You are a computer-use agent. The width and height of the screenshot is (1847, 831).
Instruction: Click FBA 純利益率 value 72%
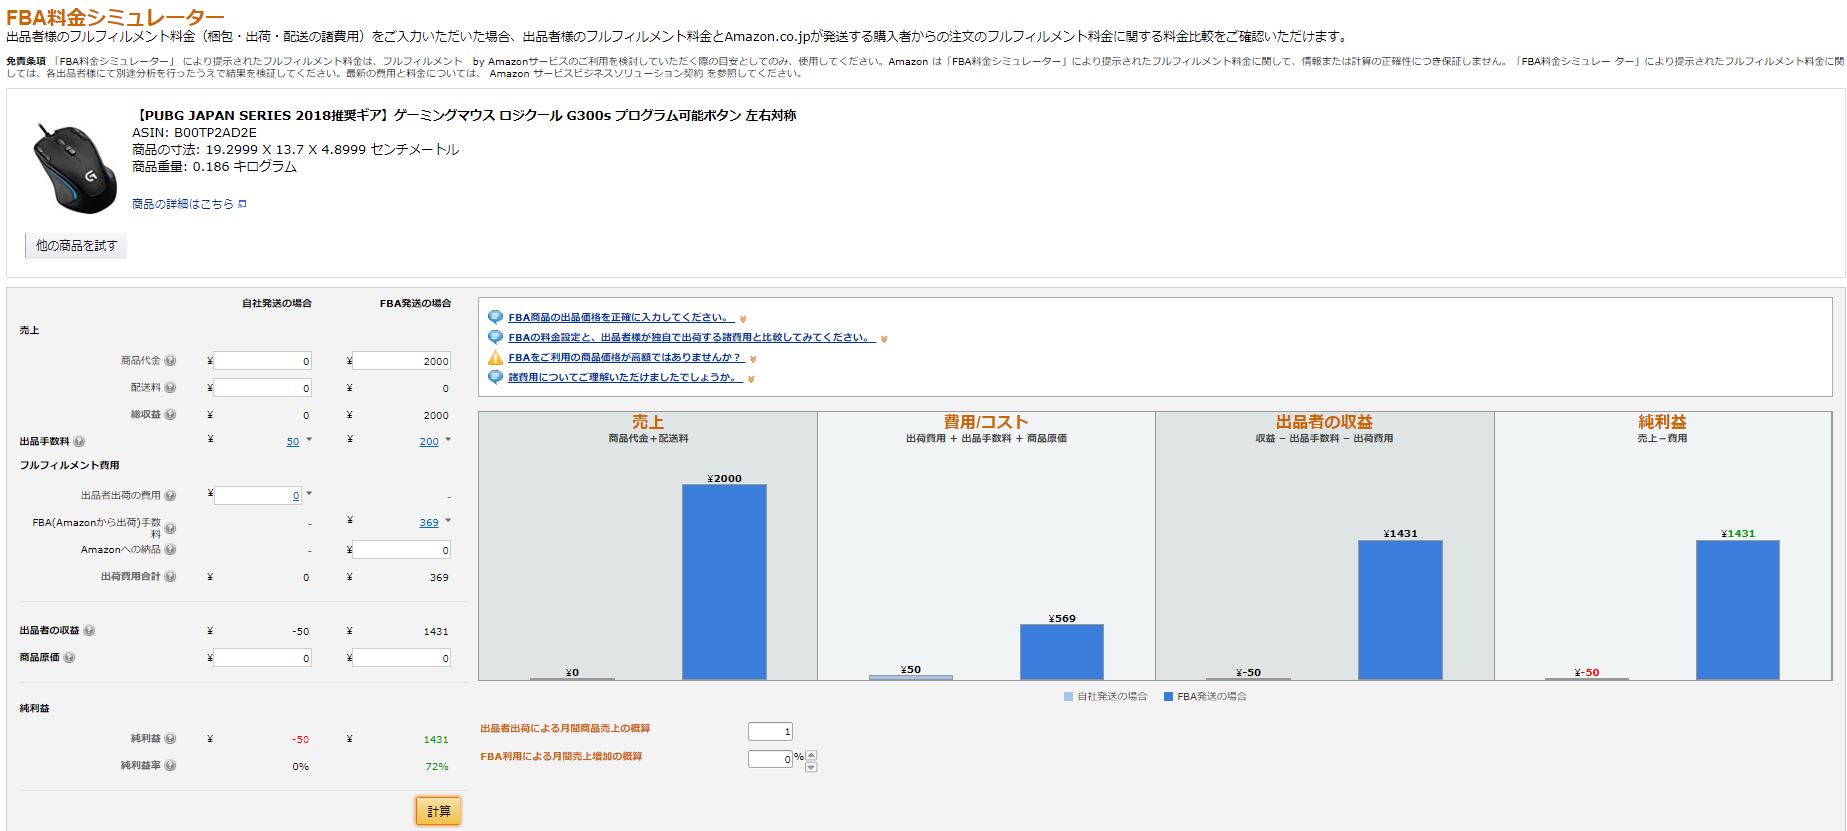tap(437, 767)
